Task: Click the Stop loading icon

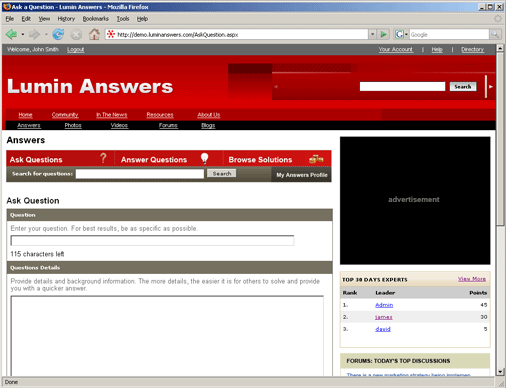Action: click(76, 34)
